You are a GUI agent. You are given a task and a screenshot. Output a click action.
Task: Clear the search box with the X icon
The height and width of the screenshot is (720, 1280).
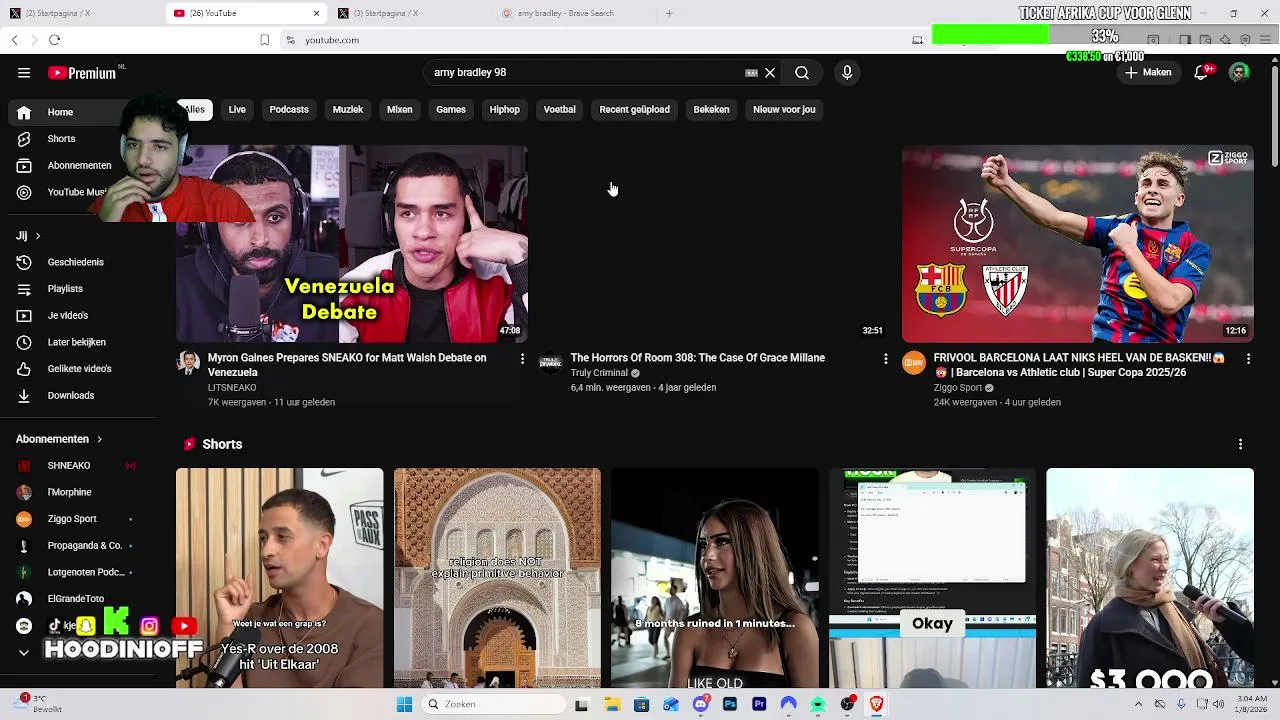[770, 73]
